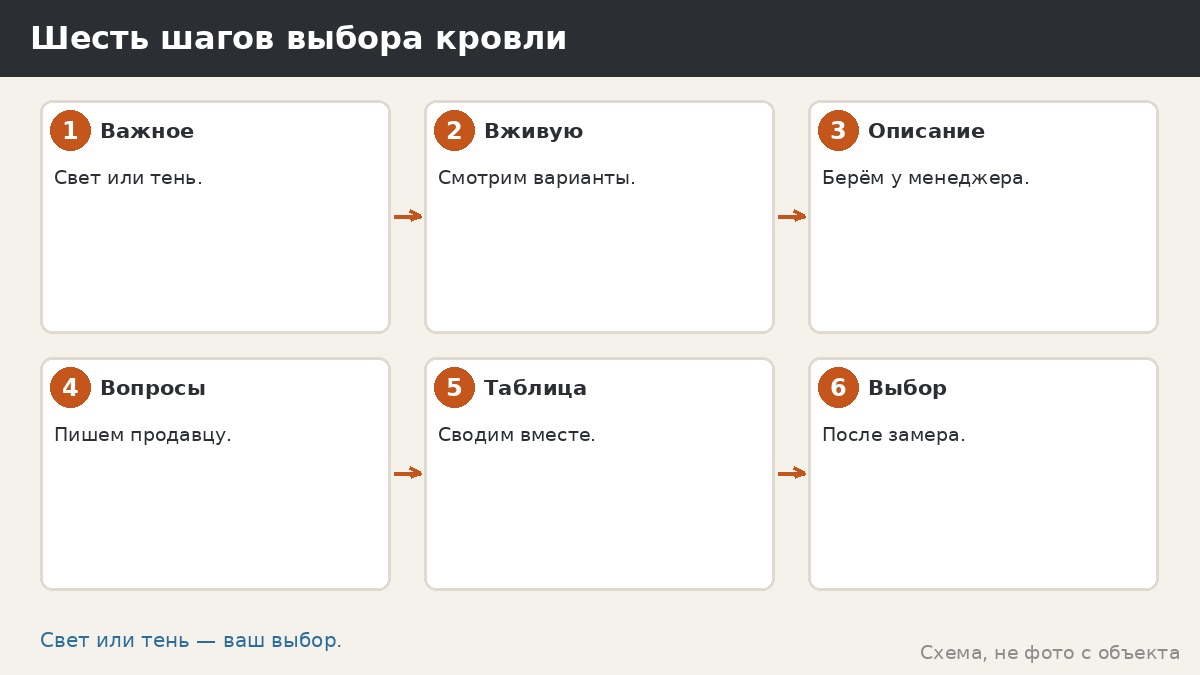Click the text 'Берём у менеджера.'
The width and height of the screenshot is (1200, 675).
(926, 178)
